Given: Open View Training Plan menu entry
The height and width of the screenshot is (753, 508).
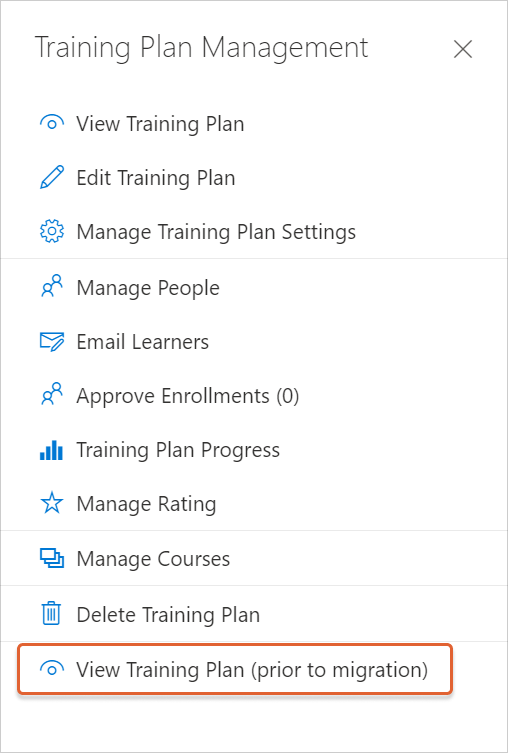Looking at the screenshot, I should pyautogui.click(x=160, y=124).
